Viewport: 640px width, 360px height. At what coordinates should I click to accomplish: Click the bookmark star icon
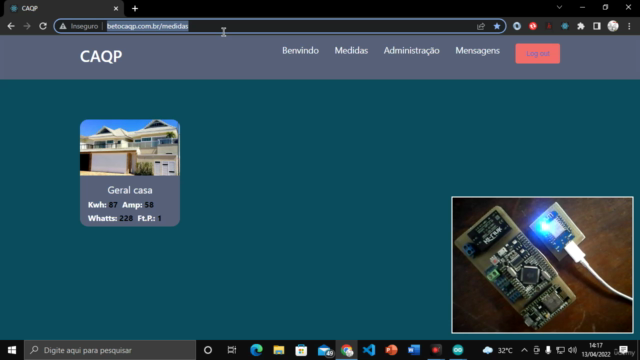click(497, 26)
